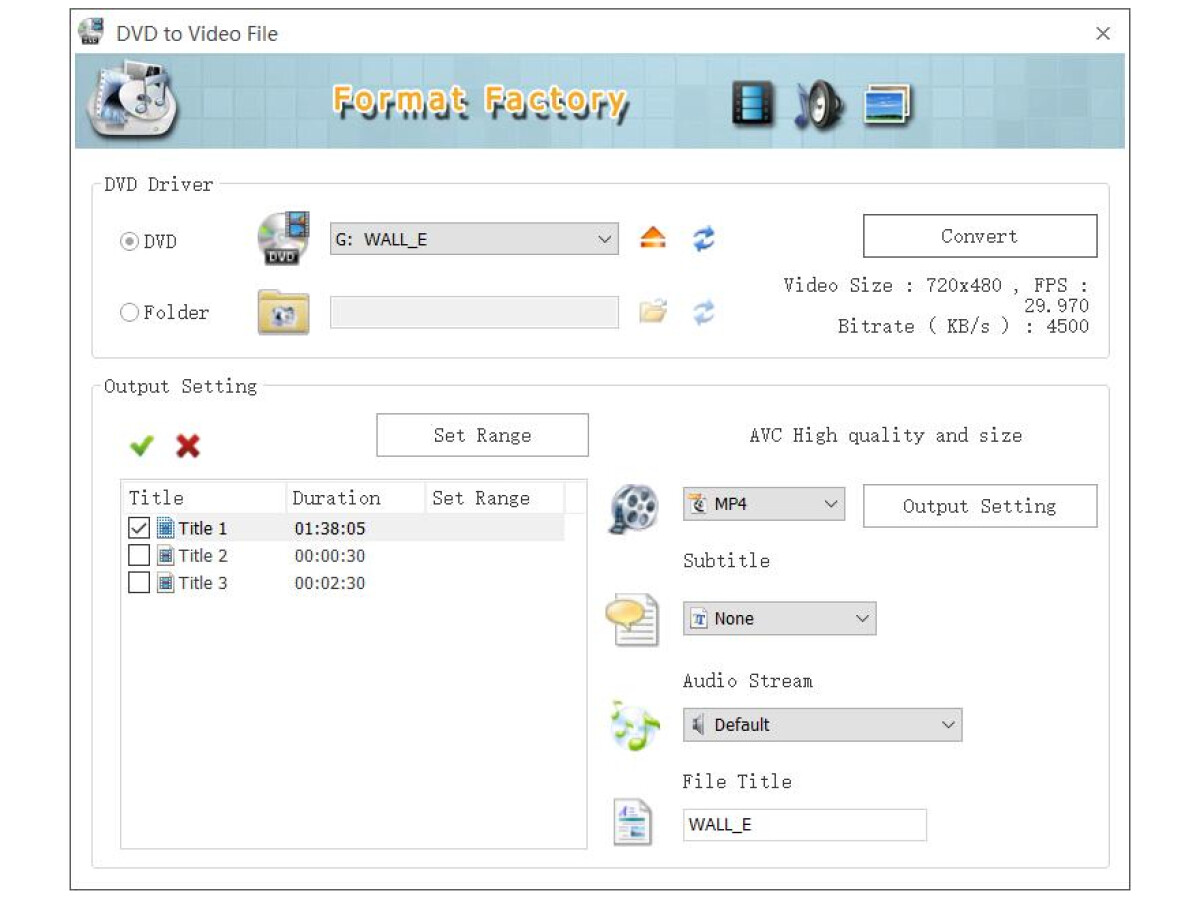This screenshot has width=1200, height=900.
Task: Refresh the Folder source
Action: 704,312
